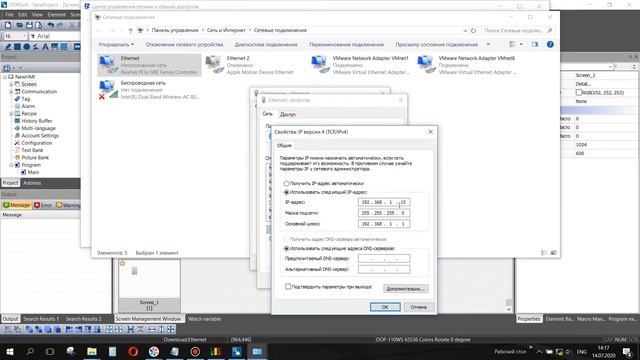Collapse the NewHMI root node
The height and width of the screenshot is (360, 640).
coord(5,77)
